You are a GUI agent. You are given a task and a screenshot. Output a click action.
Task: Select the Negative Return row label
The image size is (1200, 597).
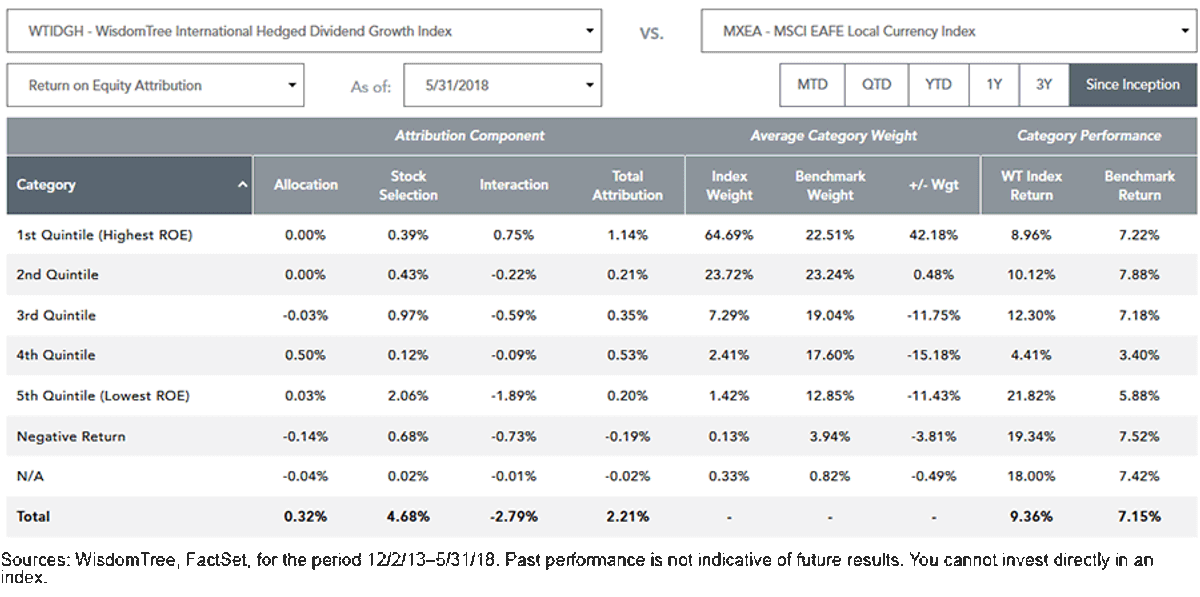click(x=69, y=436)
